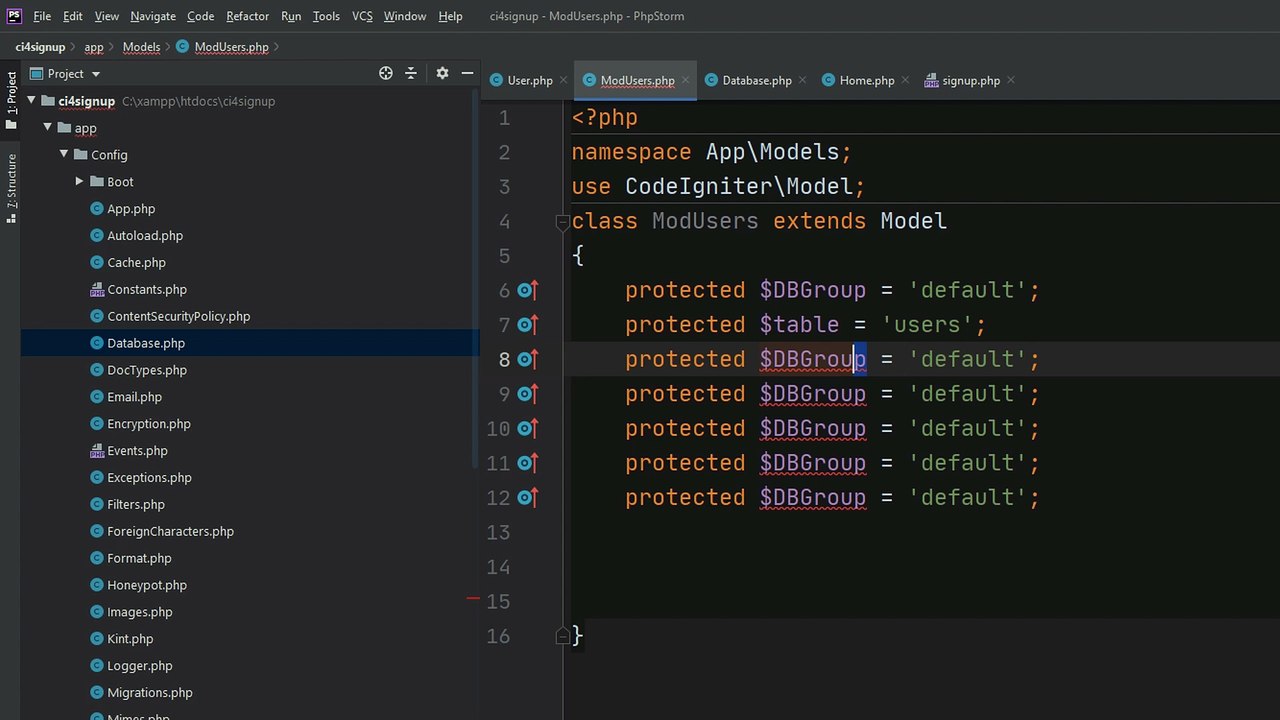Close the signup.php editor tab

click(1010, 80)
